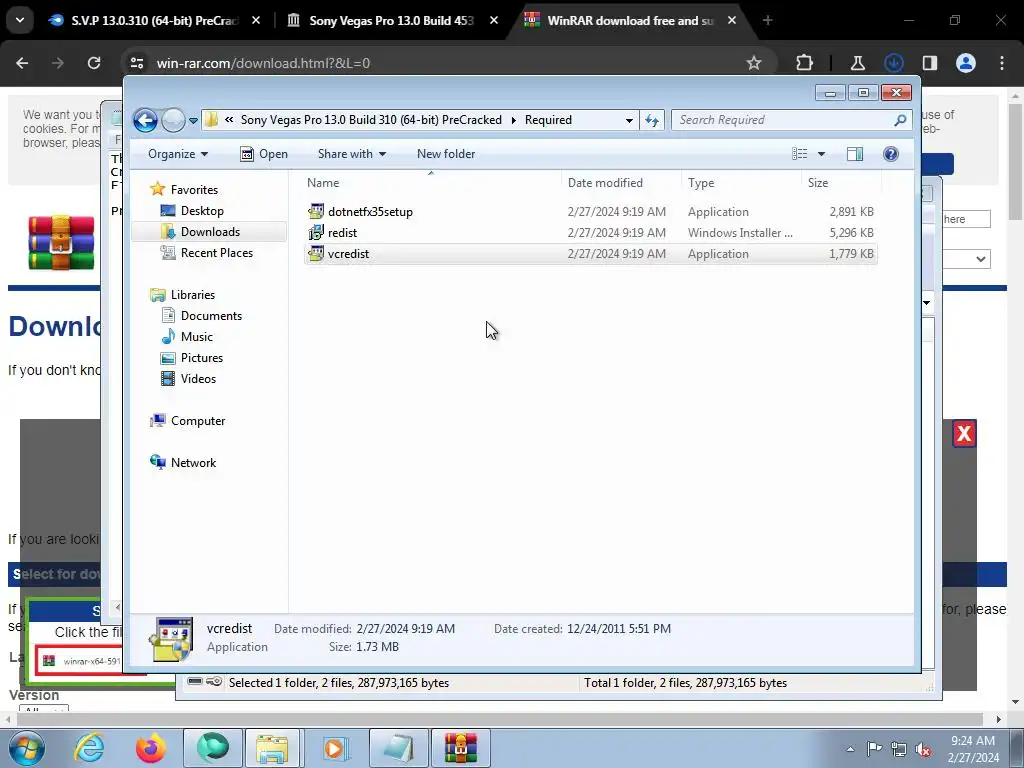The height and width of the screenshot is (768, 1024).
Task: Open Internet Explorer from the taskbar
Action: click(x=89, y=748)
